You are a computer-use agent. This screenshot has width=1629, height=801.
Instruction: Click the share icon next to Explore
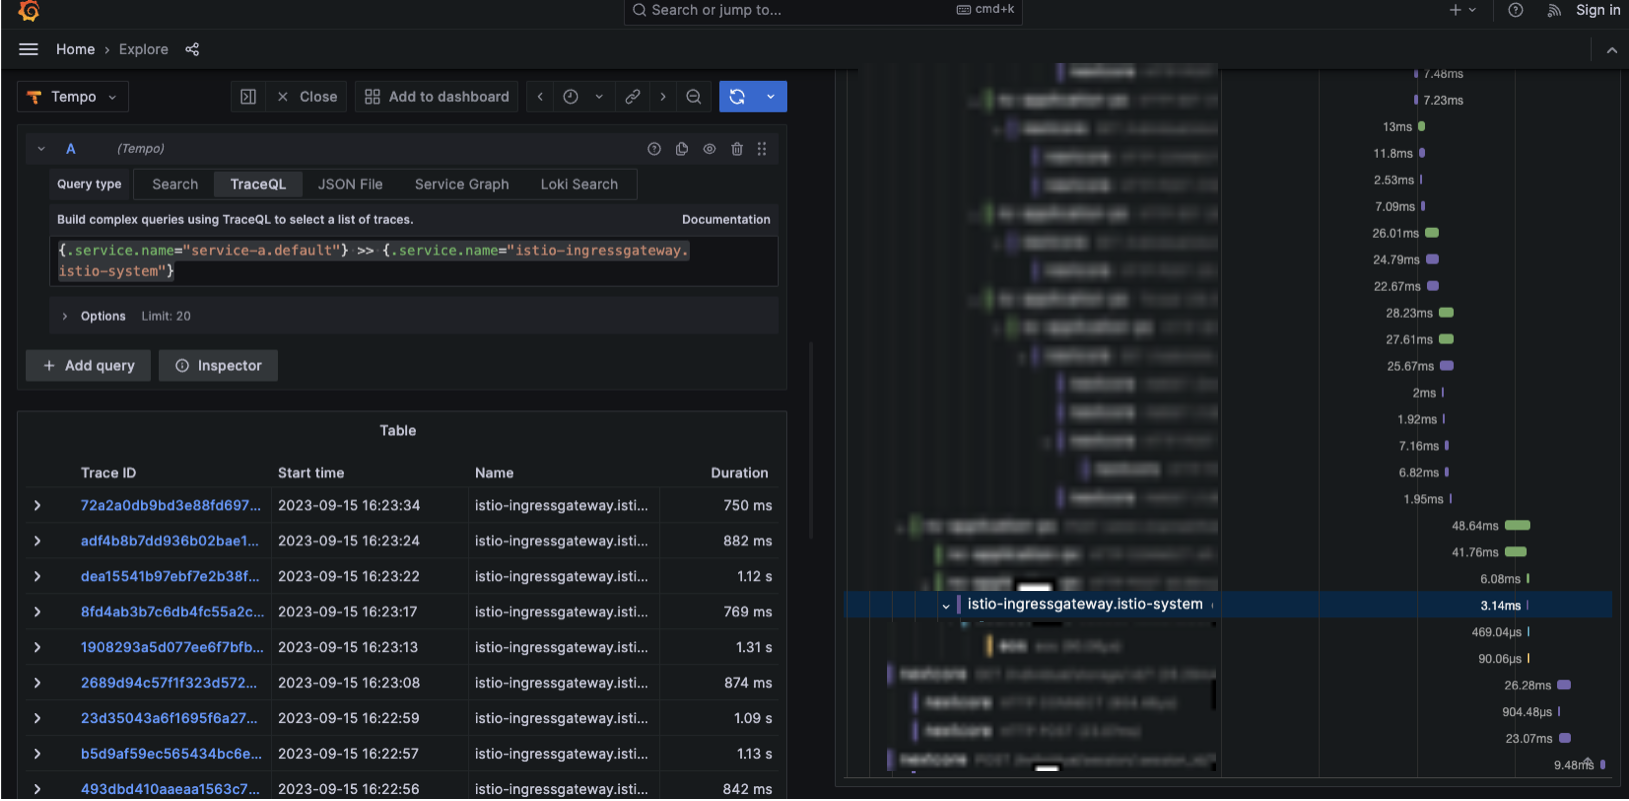pyautogui.click(x=192, y=49)
